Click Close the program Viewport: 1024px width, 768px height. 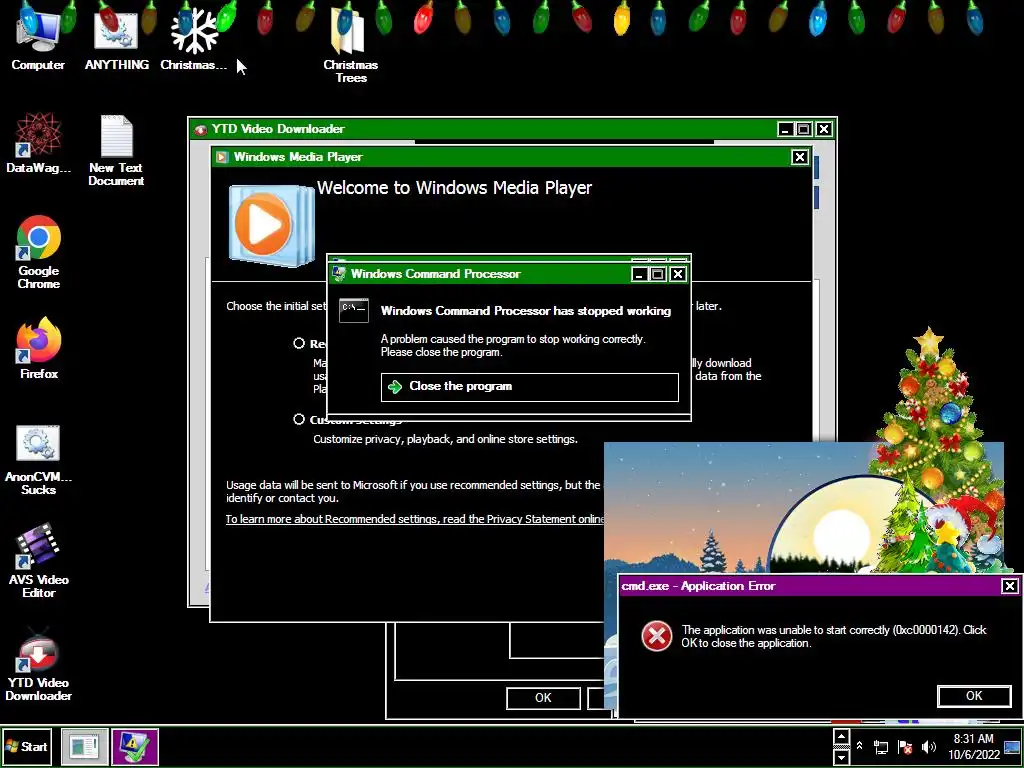[530, 387]
